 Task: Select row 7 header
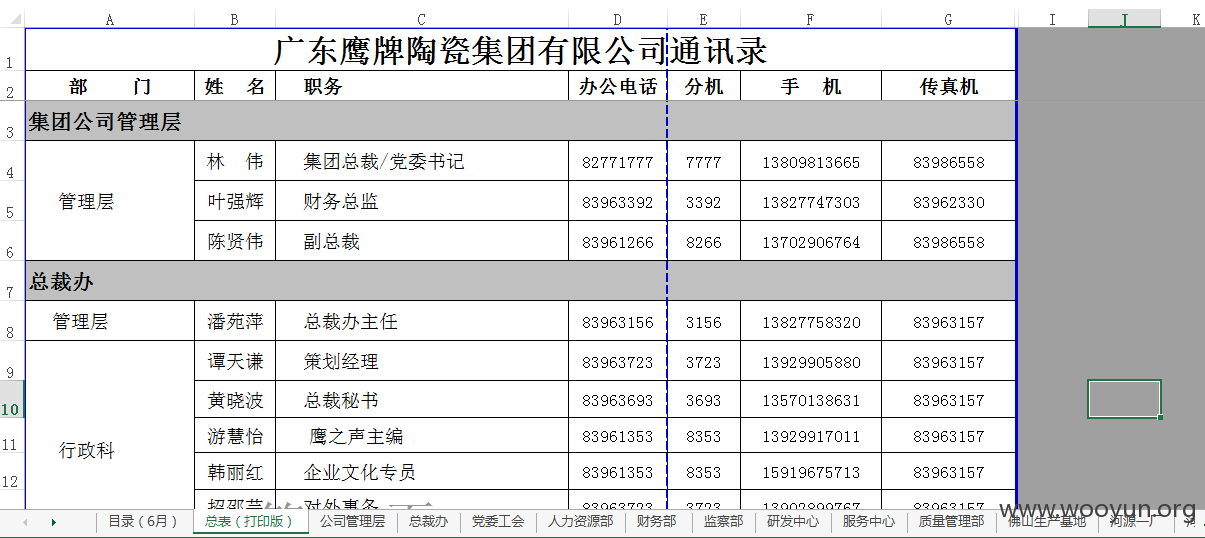(12, 281)
